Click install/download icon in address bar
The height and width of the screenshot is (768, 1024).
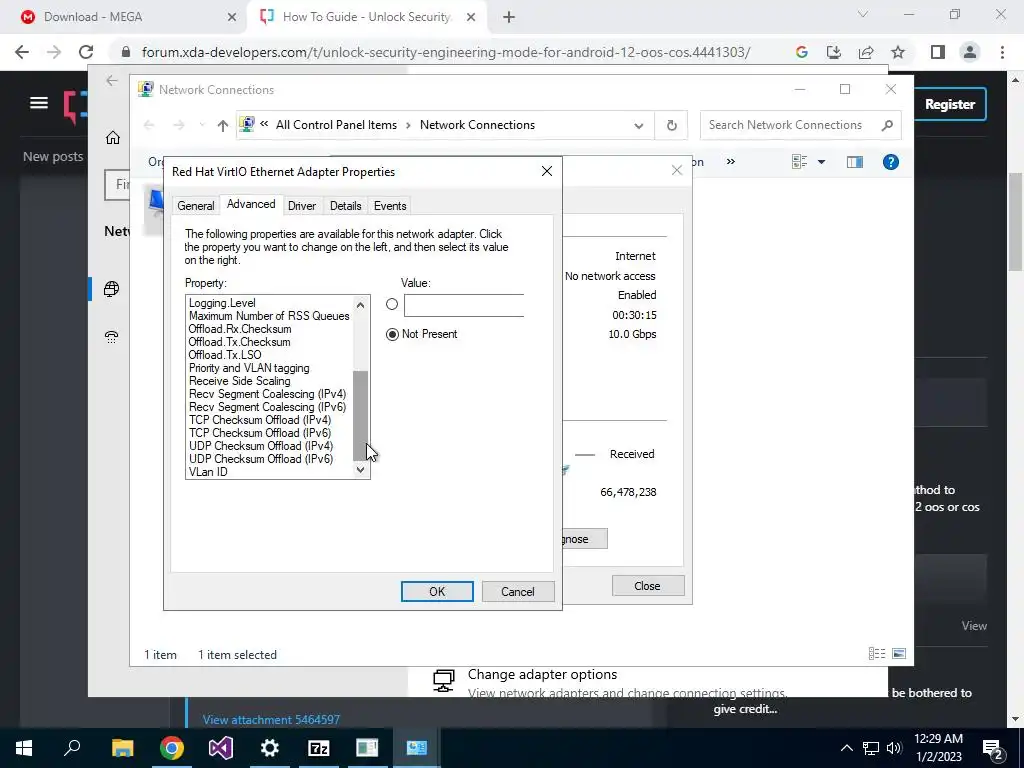pos(834,52)
